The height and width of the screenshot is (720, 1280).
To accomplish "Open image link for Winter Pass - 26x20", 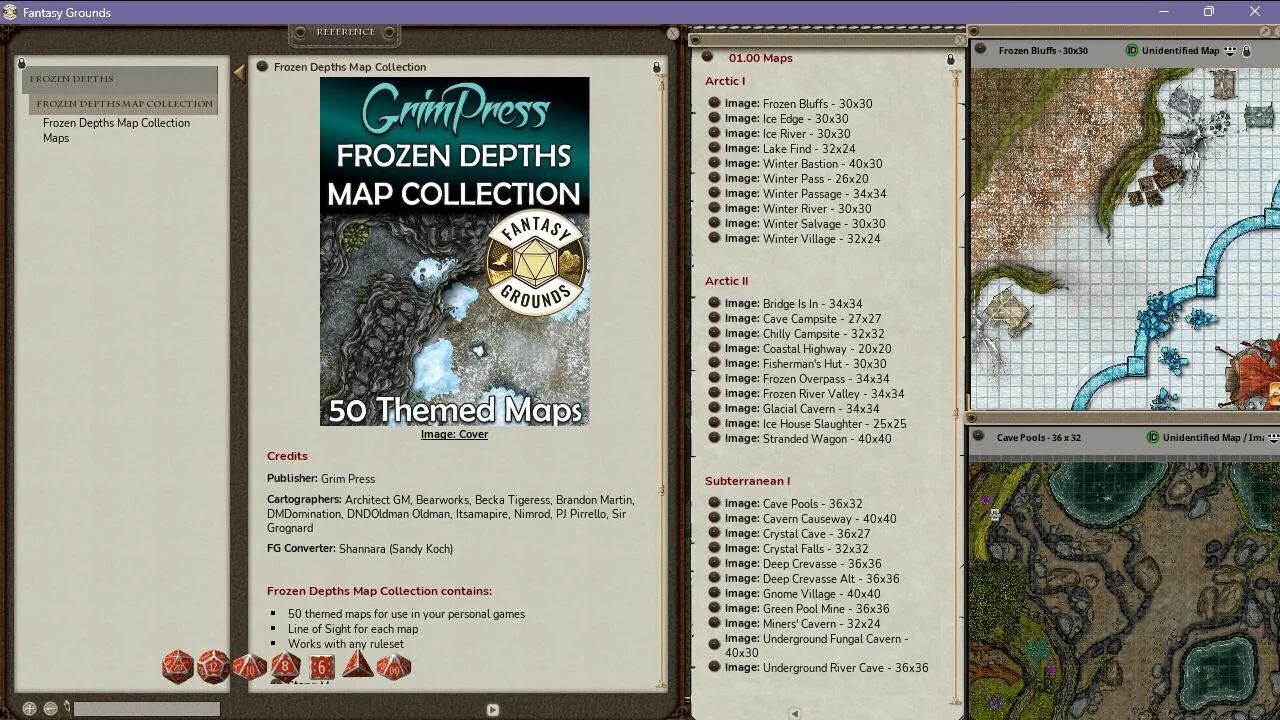I will click(x=714, y=178).
